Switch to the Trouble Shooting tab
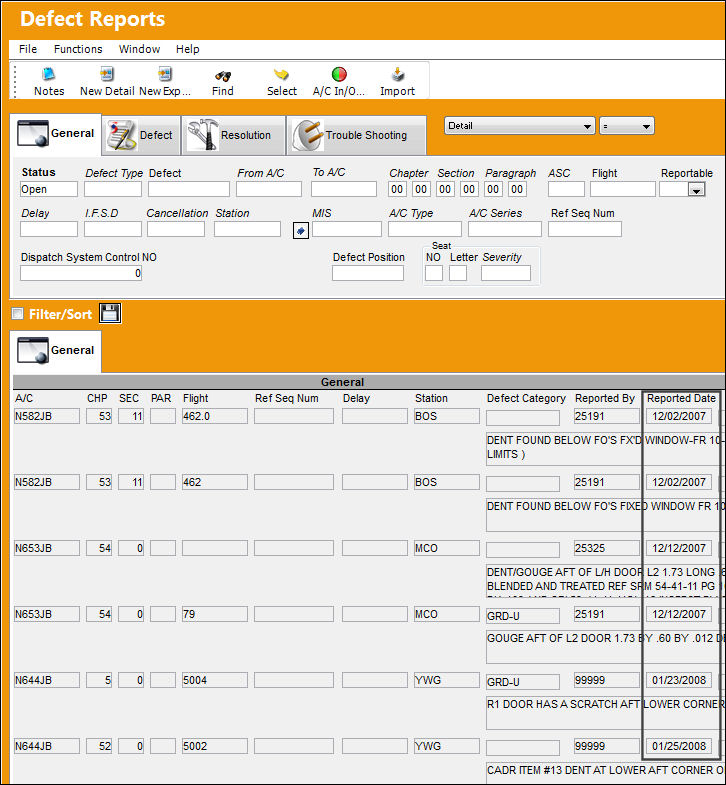726x785 pixels. pos(356,135)
